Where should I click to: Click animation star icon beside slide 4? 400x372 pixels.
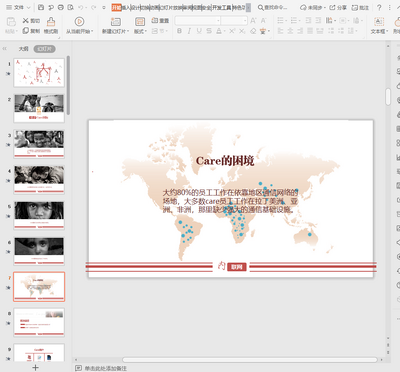click(x=8, y=181)
